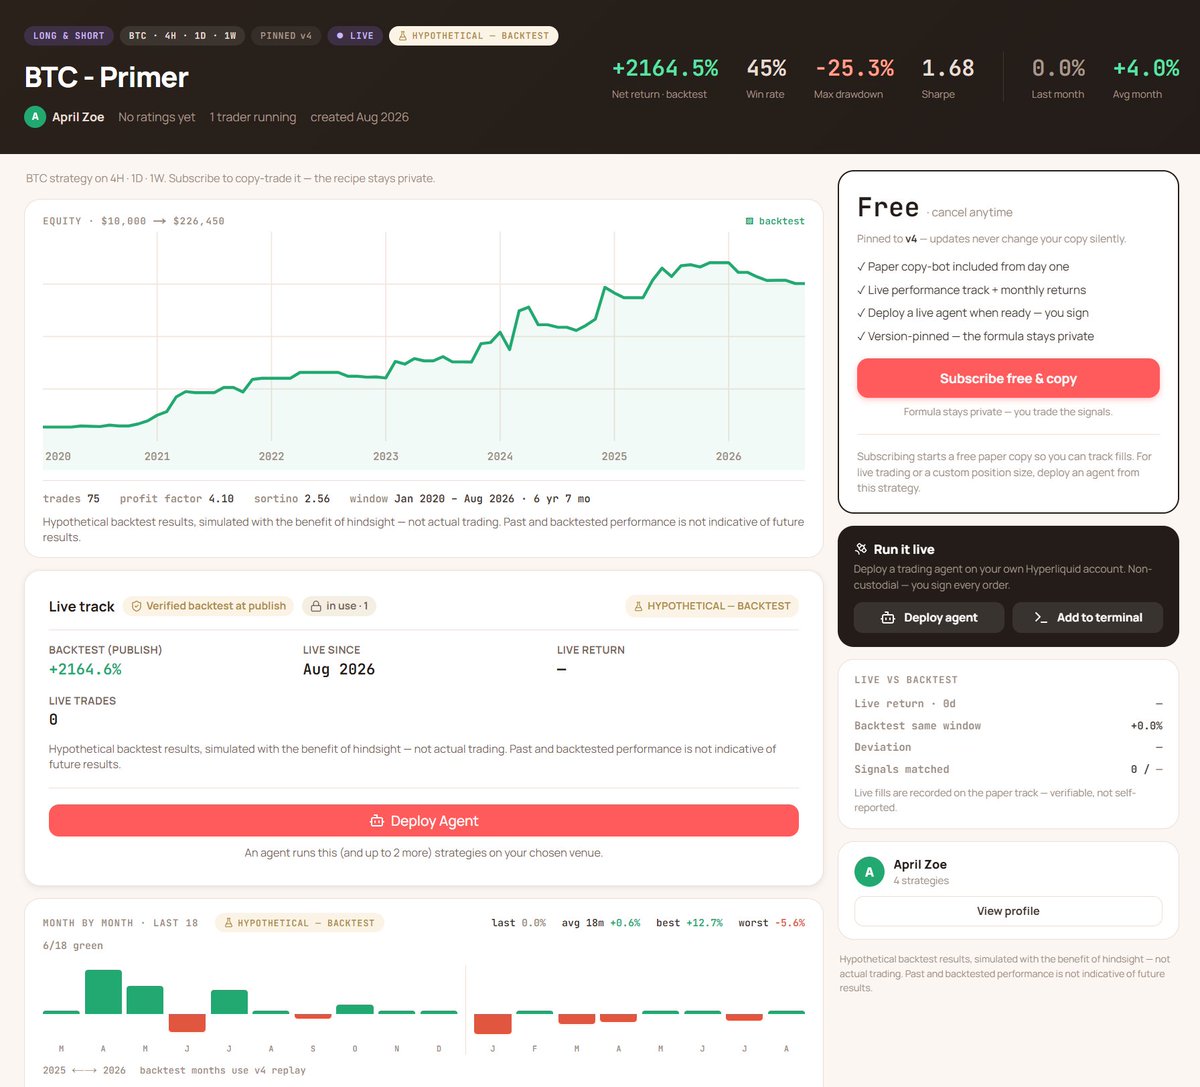The width and height of the screenshot is (1200, 1087).
Task: Click the 2026 label on equity chart axis
Action: (728, 456)
